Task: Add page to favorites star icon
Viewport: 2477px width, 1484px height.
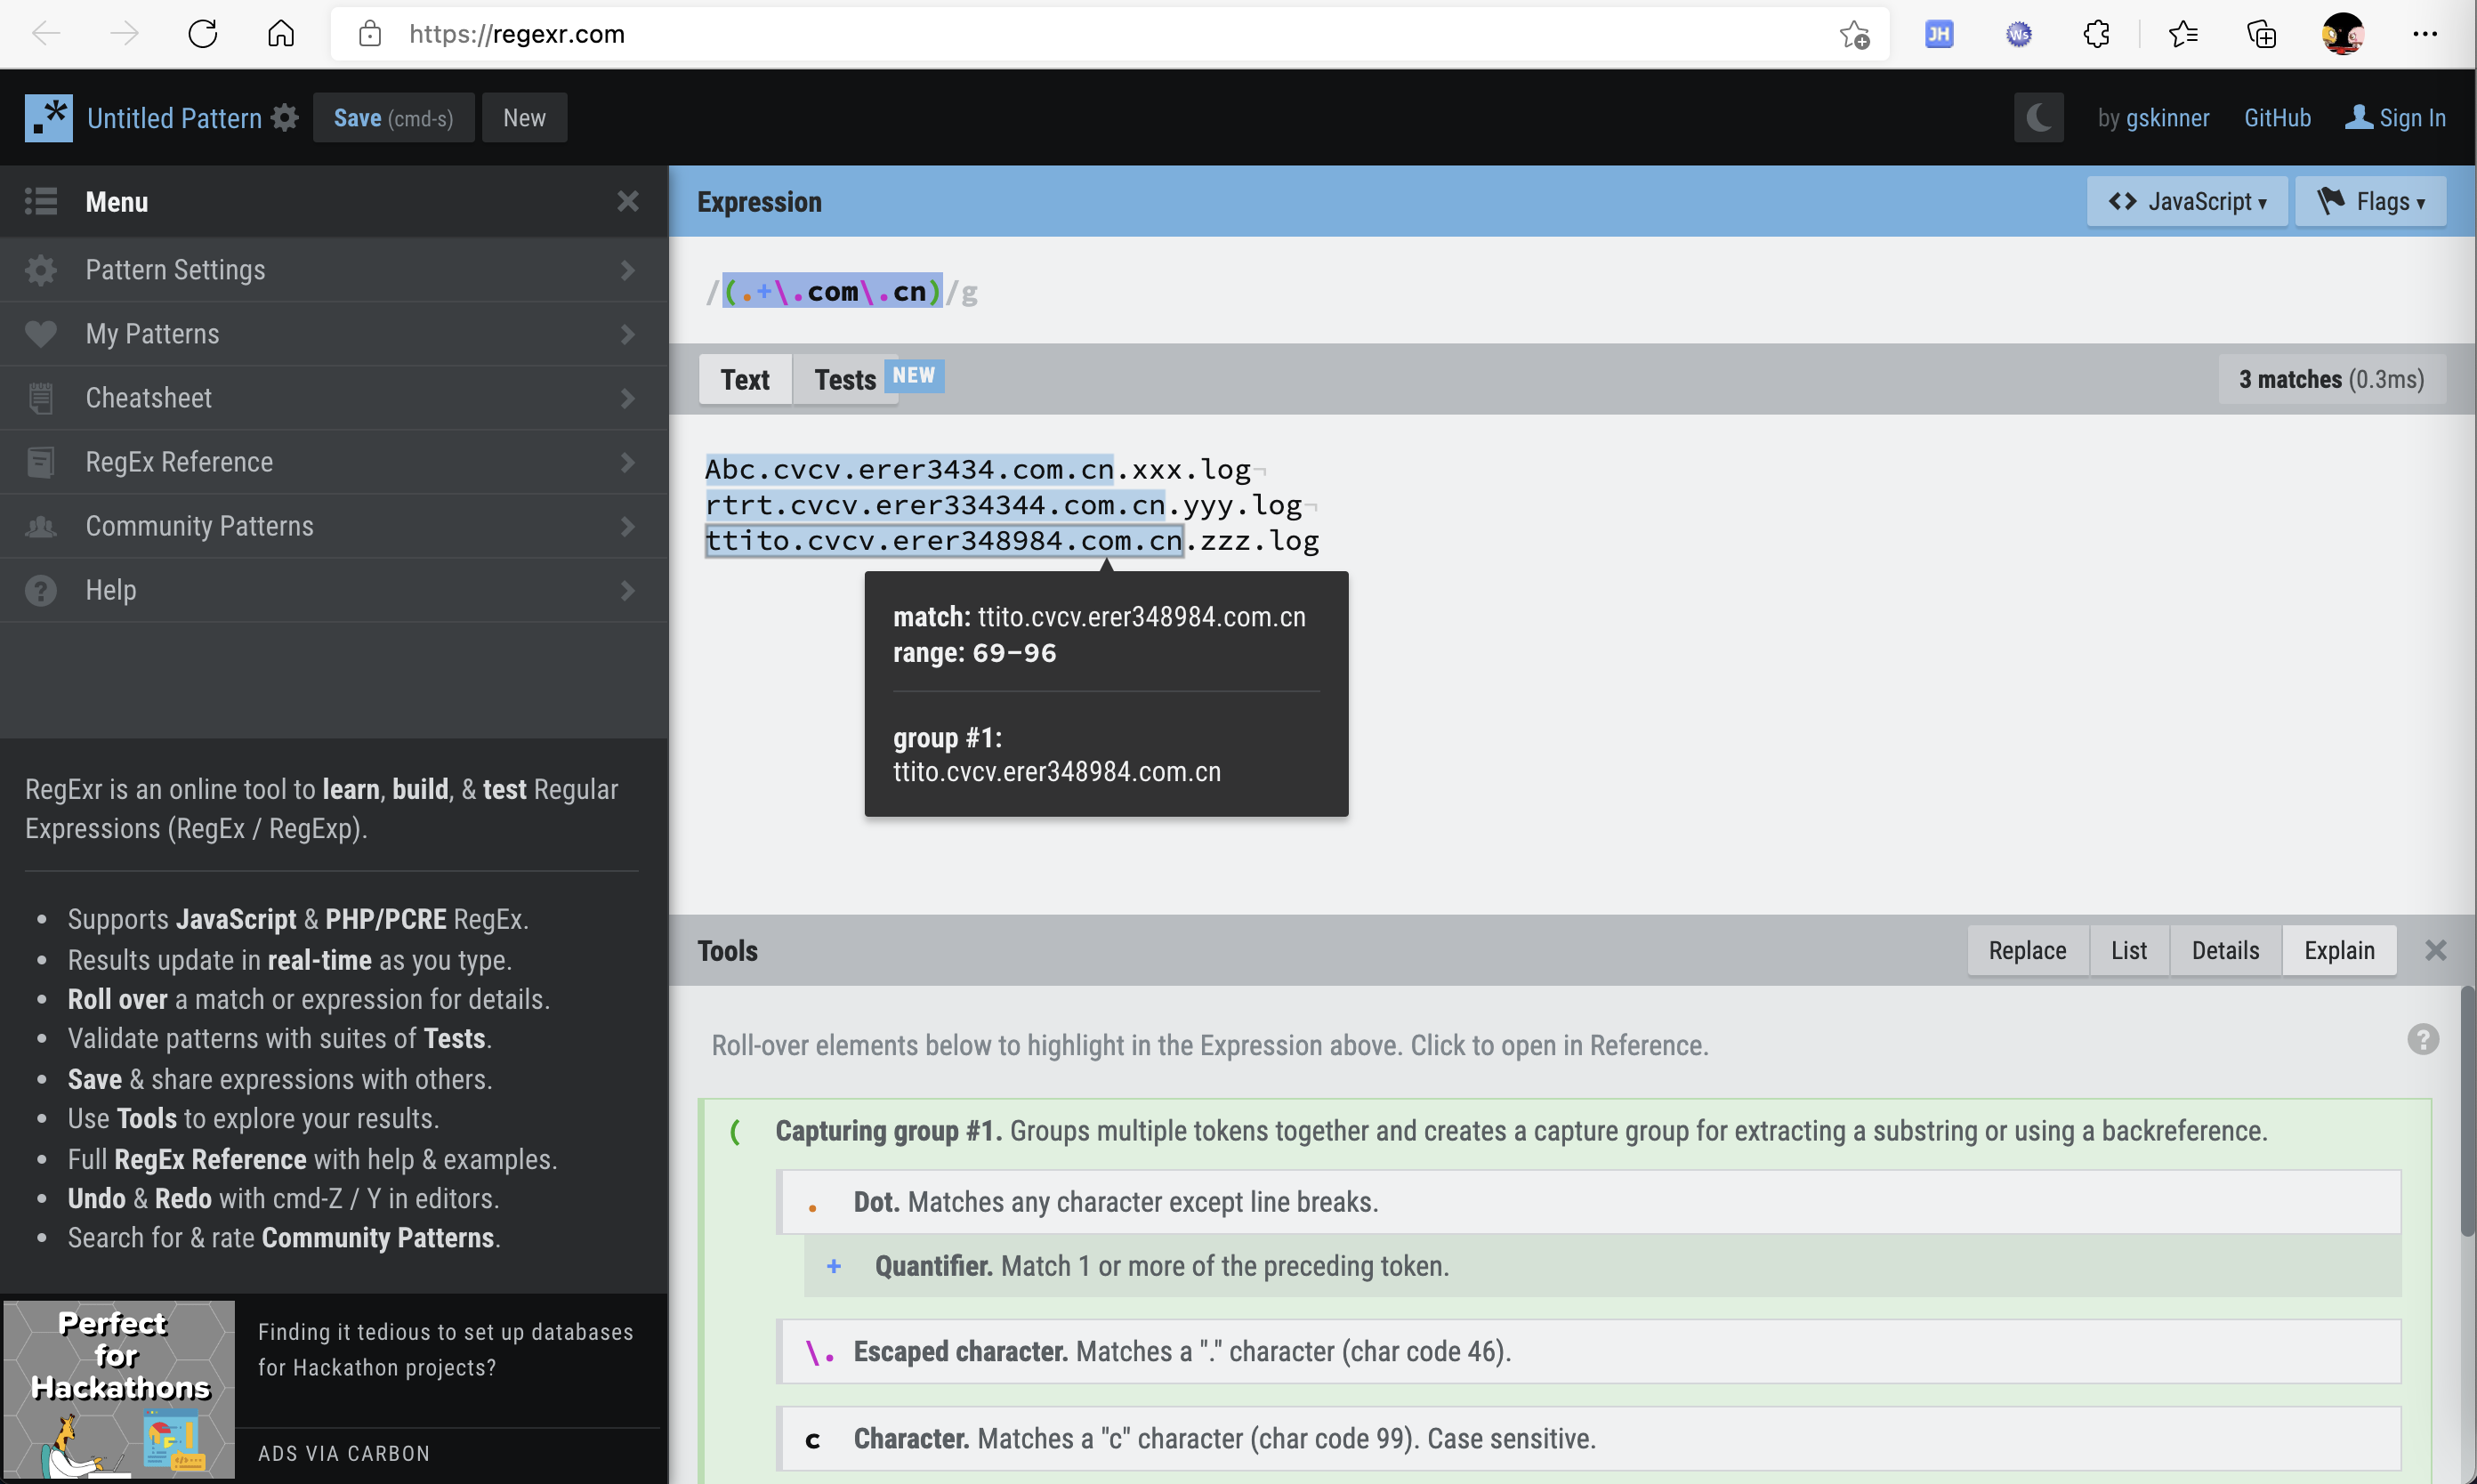Action: pyautogui.click(x=1854, y=34)
